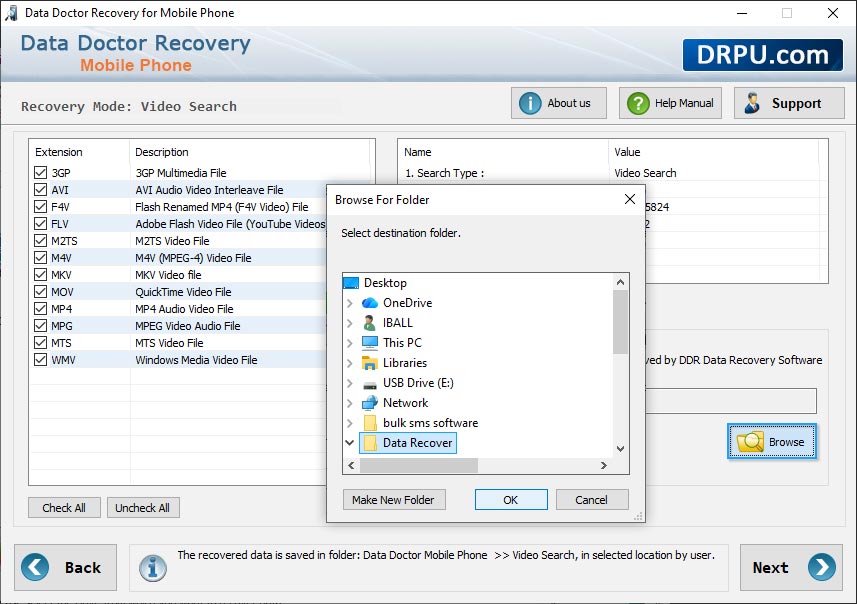This screenshot has width=857, height=604.
Task: Click the Help Manual question mark icon
Action: 638,103
